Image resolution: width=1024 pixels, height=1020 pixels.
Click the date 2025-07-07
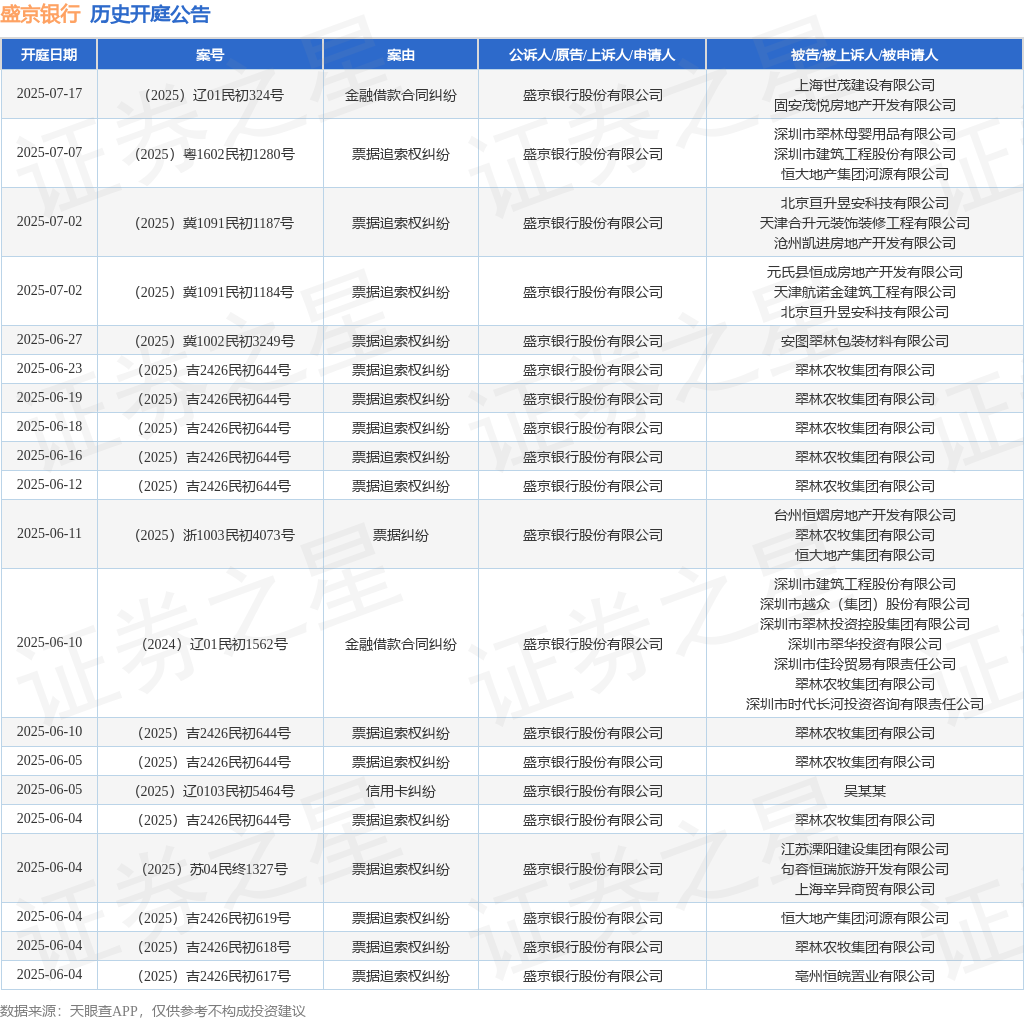(49, 152)
